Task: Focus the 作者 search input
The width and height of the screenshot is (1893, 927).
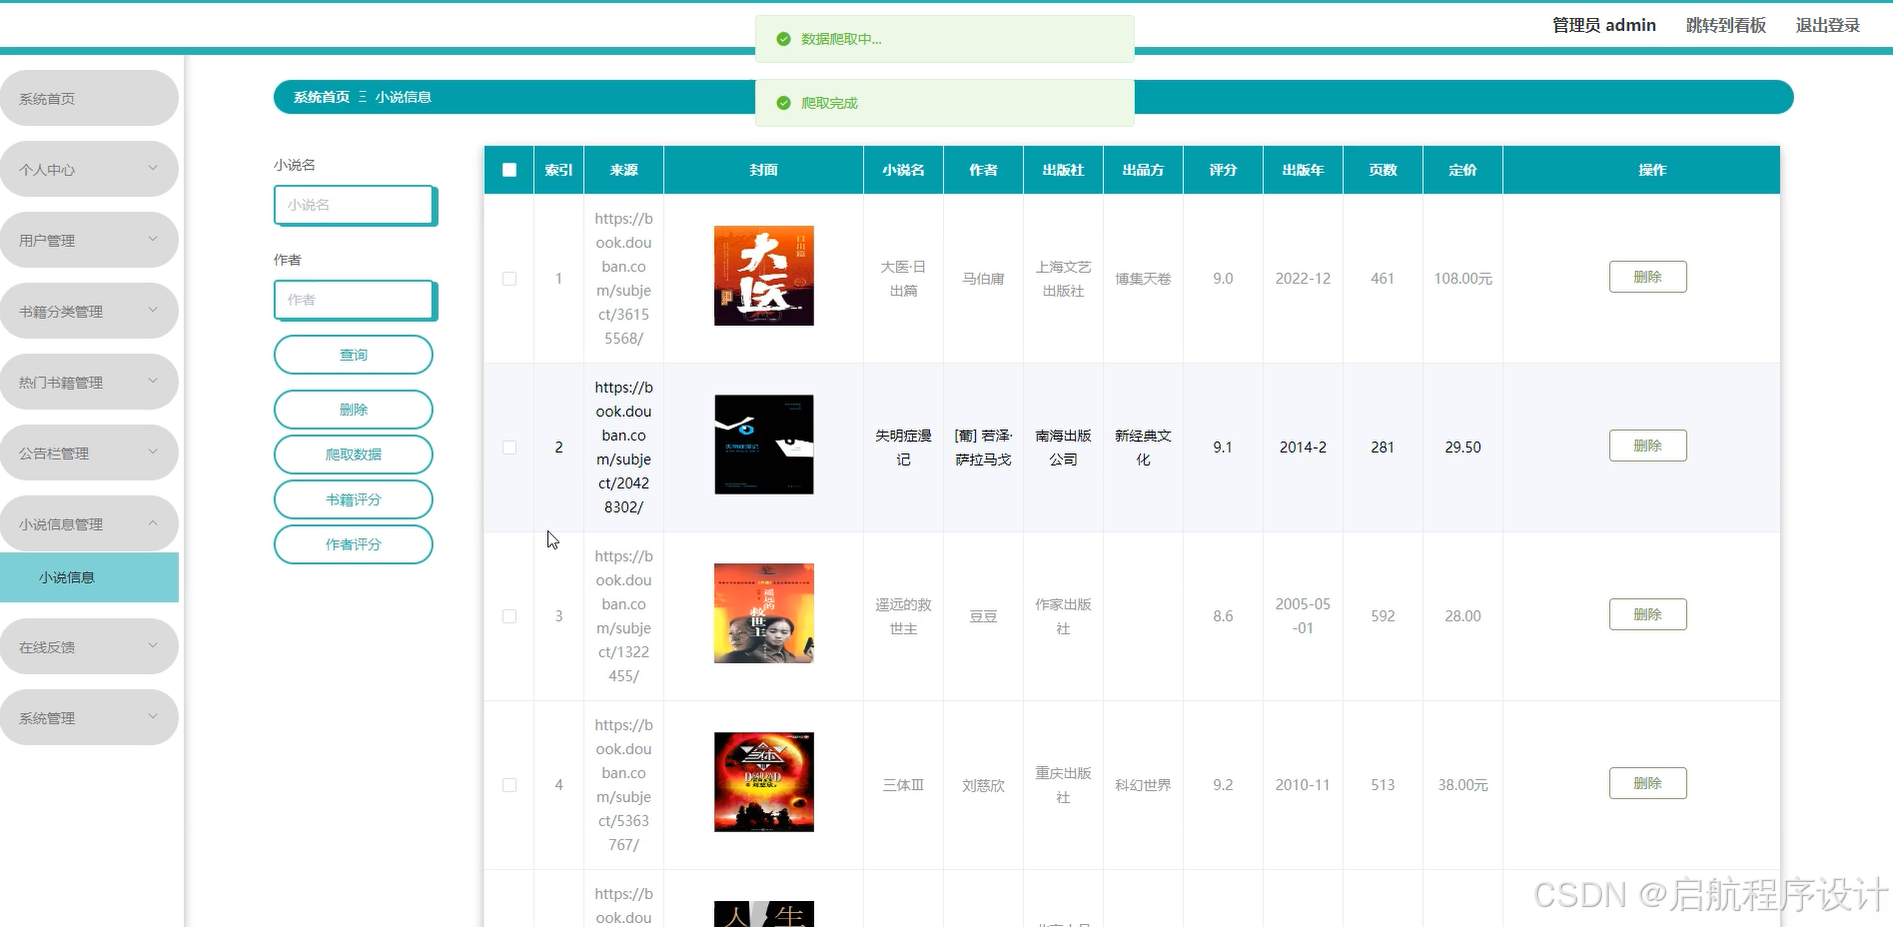Action: point(354,300)
